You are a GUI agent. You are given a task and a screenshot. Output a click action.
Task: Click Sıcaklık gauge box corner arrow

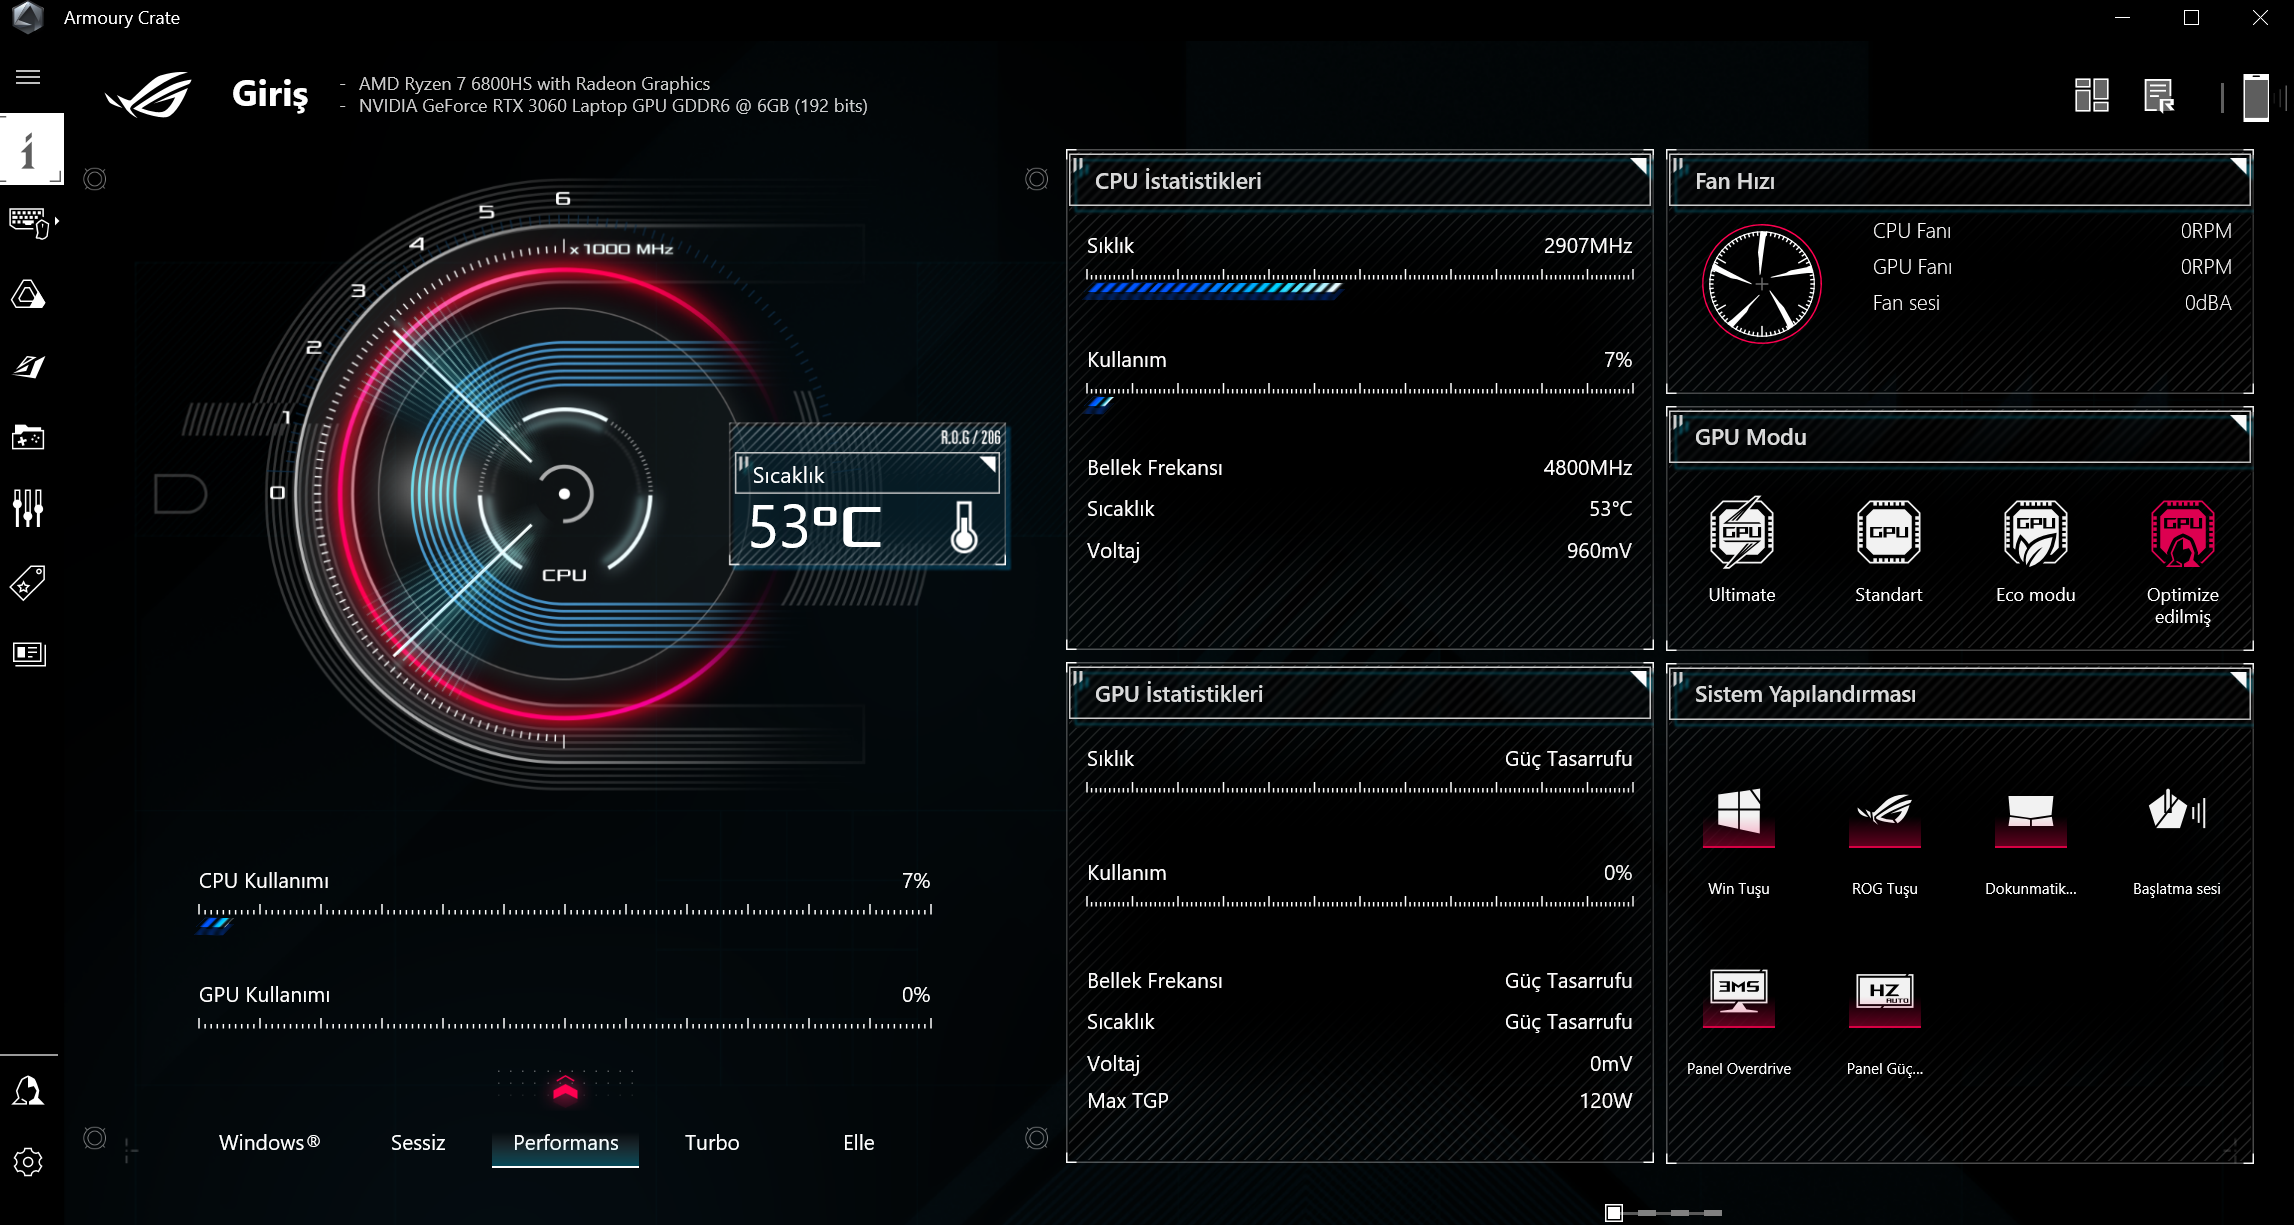(x=988, y=463)
